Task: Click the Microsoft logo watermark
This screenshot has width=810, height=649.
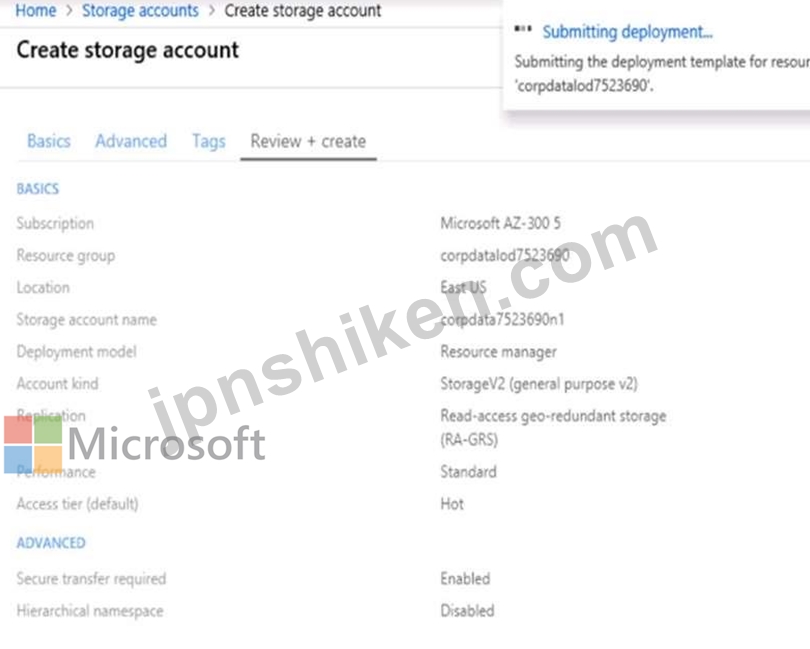Action: coord(134,444)
